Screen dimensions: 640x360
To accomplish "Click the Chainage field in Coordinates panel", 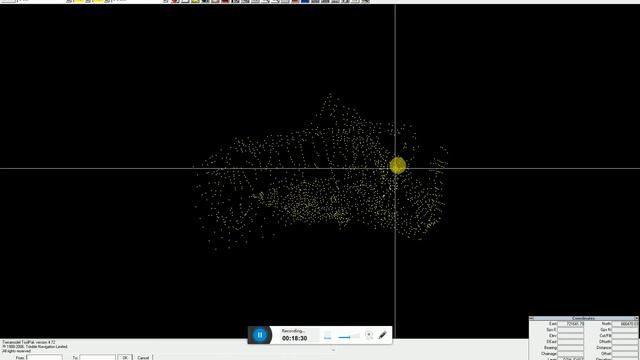I will click(571, 353).
